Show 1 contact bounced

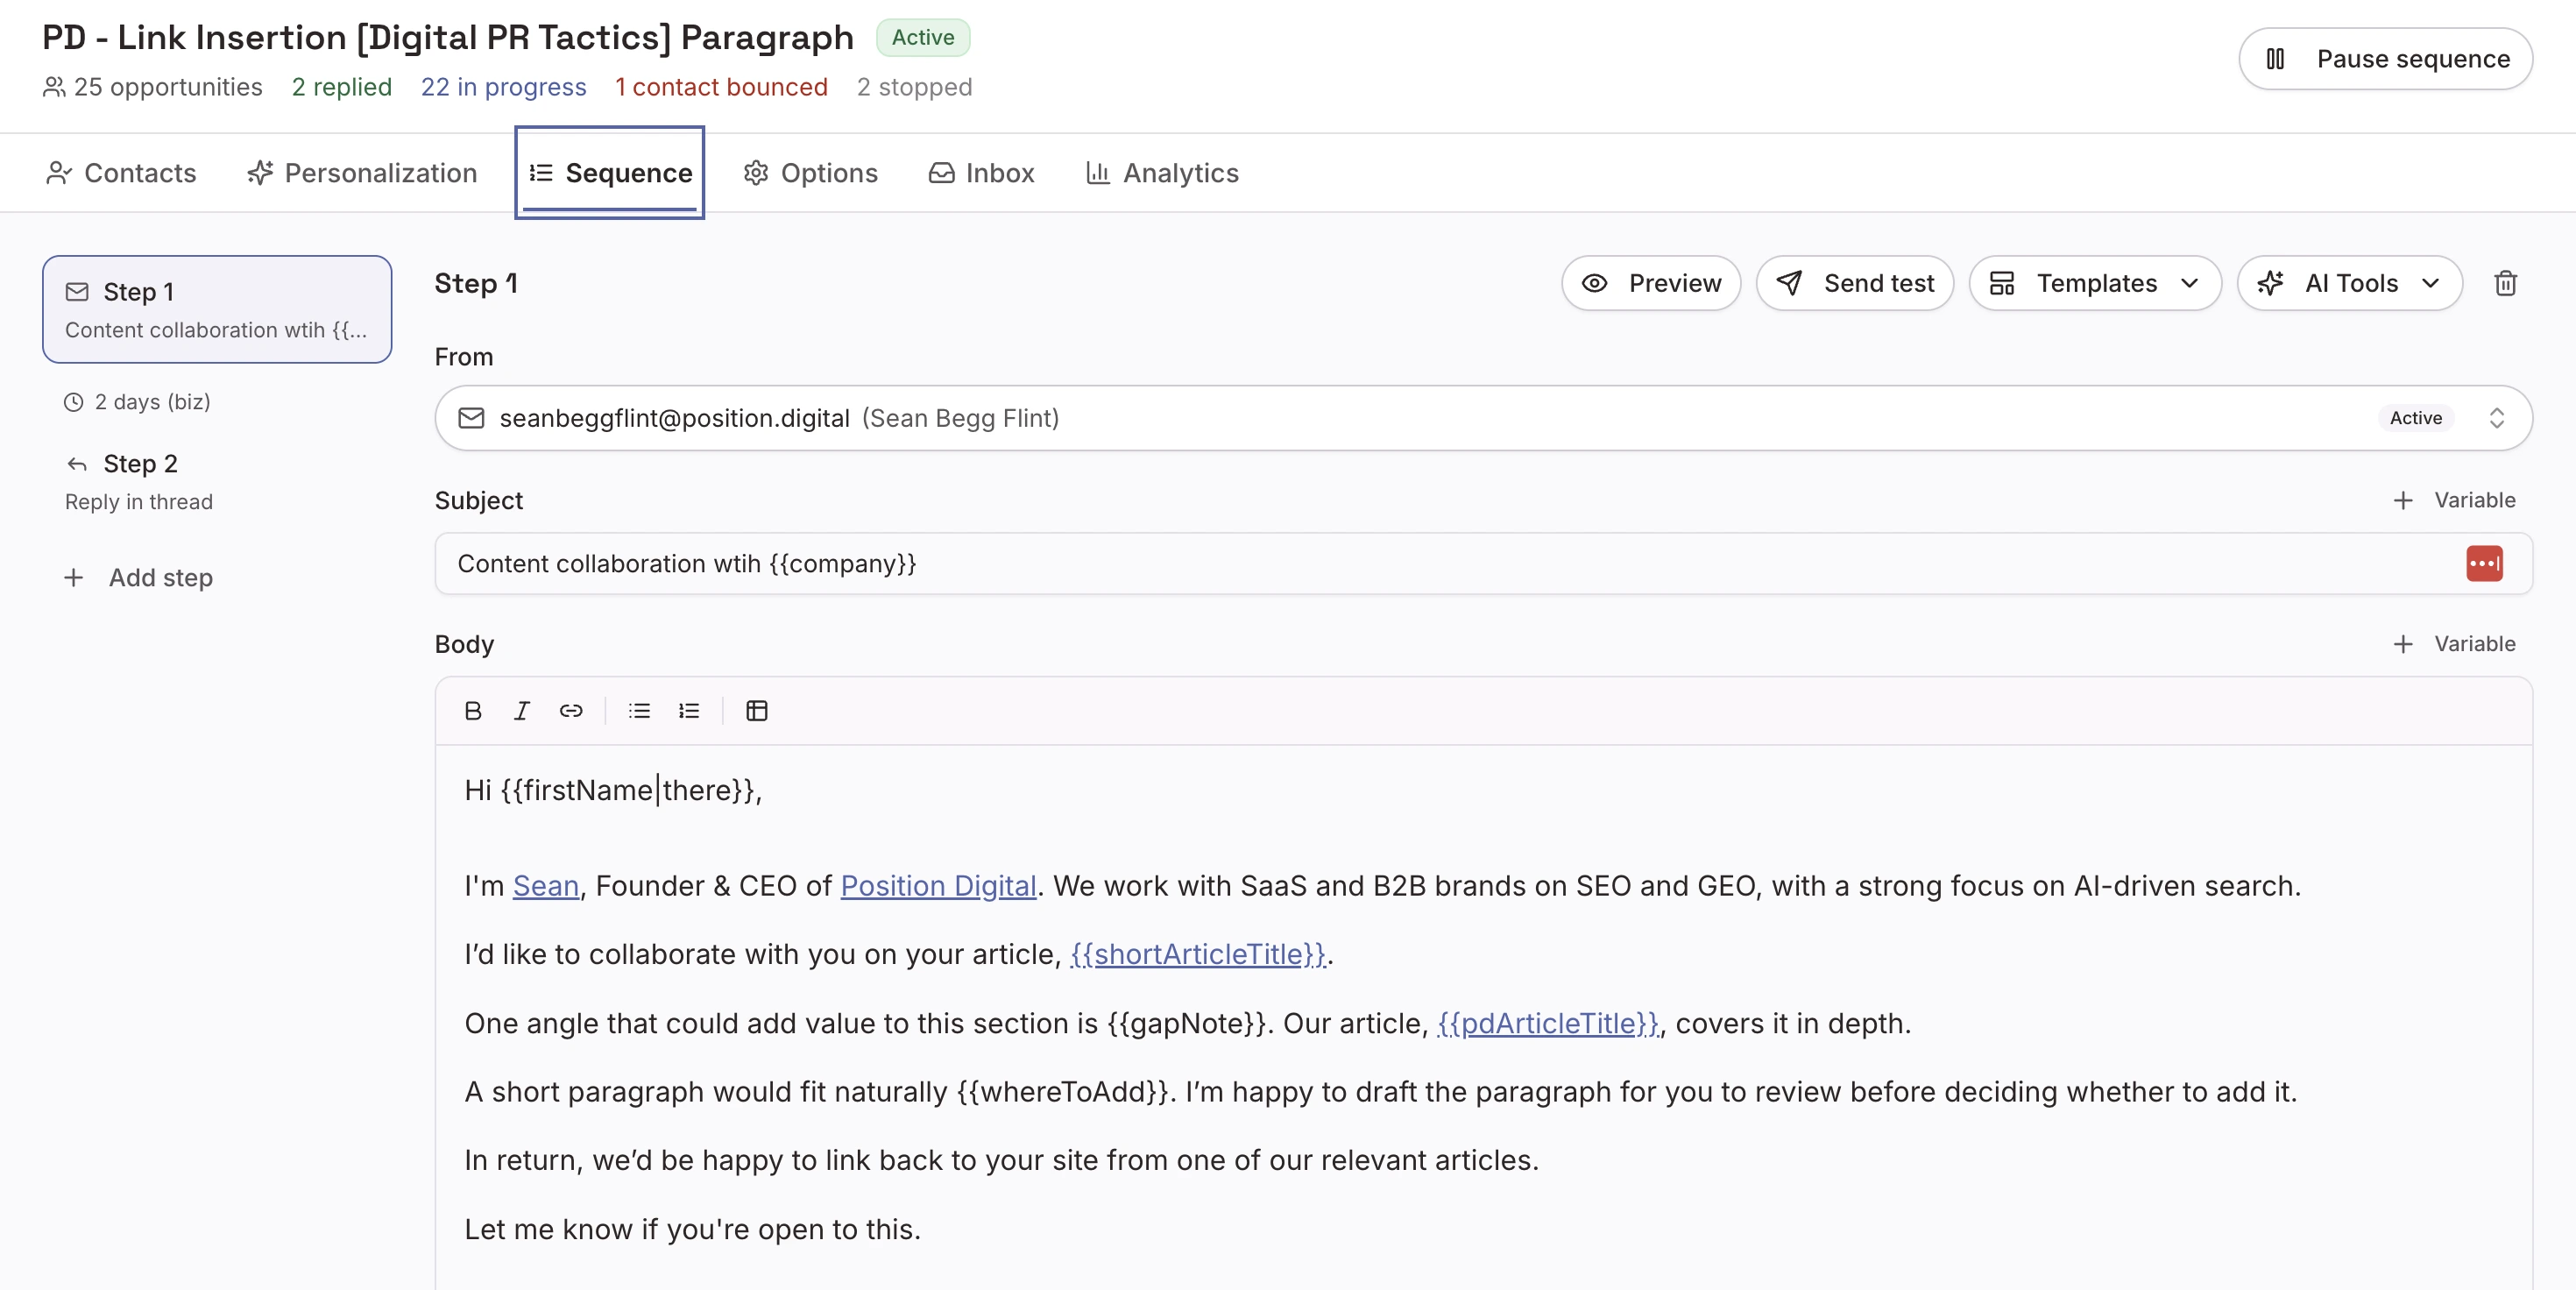click(721, 87)
